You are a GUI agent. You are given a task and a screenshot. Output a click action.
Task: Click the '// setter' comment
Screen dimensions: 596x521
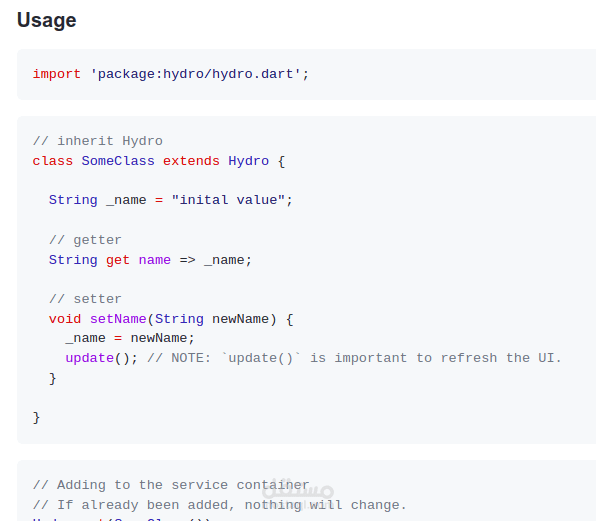click(85, 299)
